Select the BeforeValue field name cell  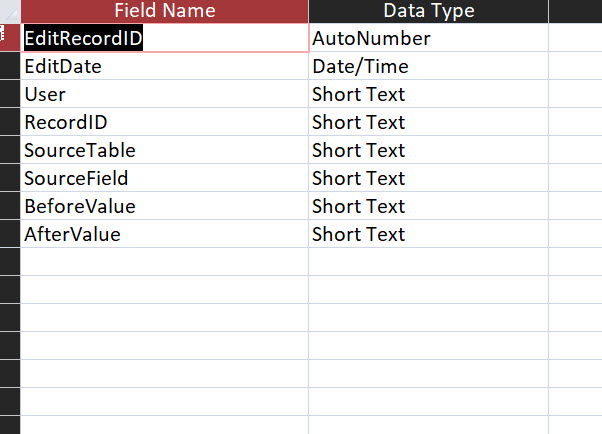(x=80, y=207)
